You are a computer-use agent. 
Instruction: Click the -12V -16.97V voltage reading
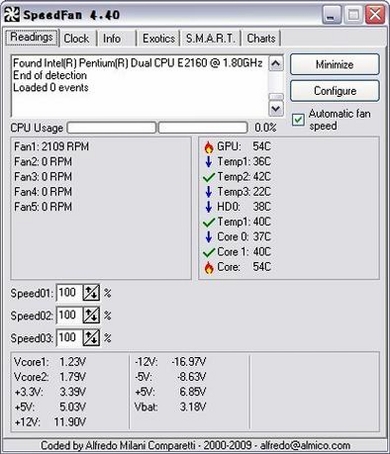[170, 362]
